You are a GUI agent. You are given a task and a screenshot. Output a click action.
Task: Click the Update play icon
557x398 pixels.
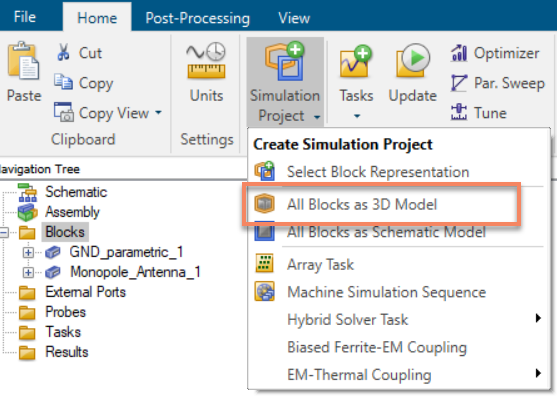(x=413, y=60)
